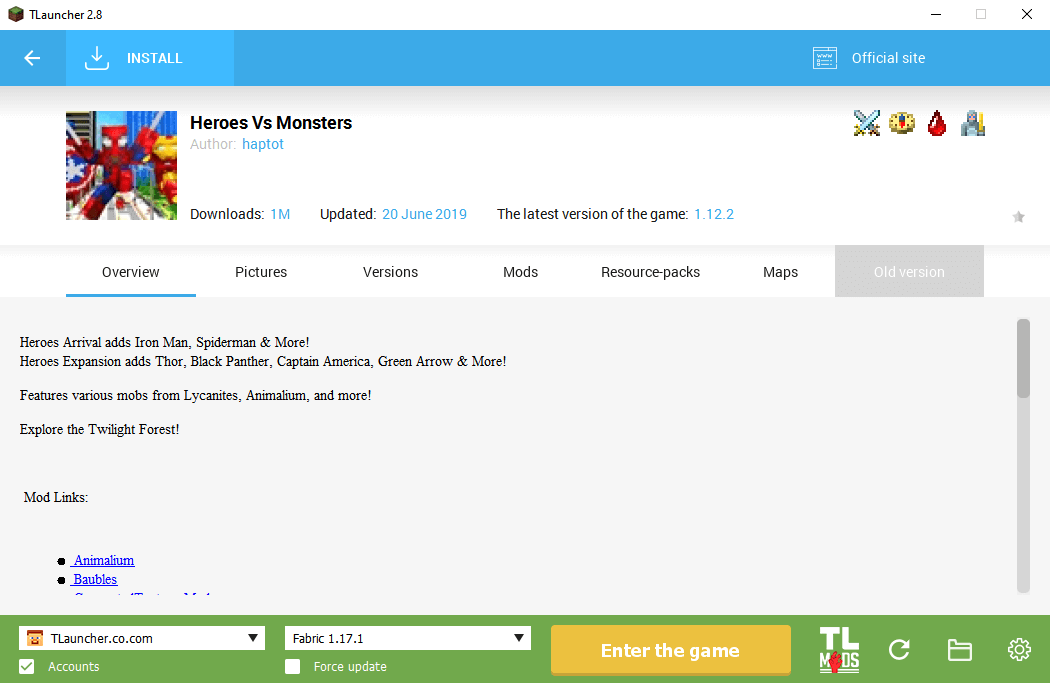Click the account avatar icon in account dropdown
Image resolution: width=1050 pixels, height=683 pixels.
click(x=35, y=638)
